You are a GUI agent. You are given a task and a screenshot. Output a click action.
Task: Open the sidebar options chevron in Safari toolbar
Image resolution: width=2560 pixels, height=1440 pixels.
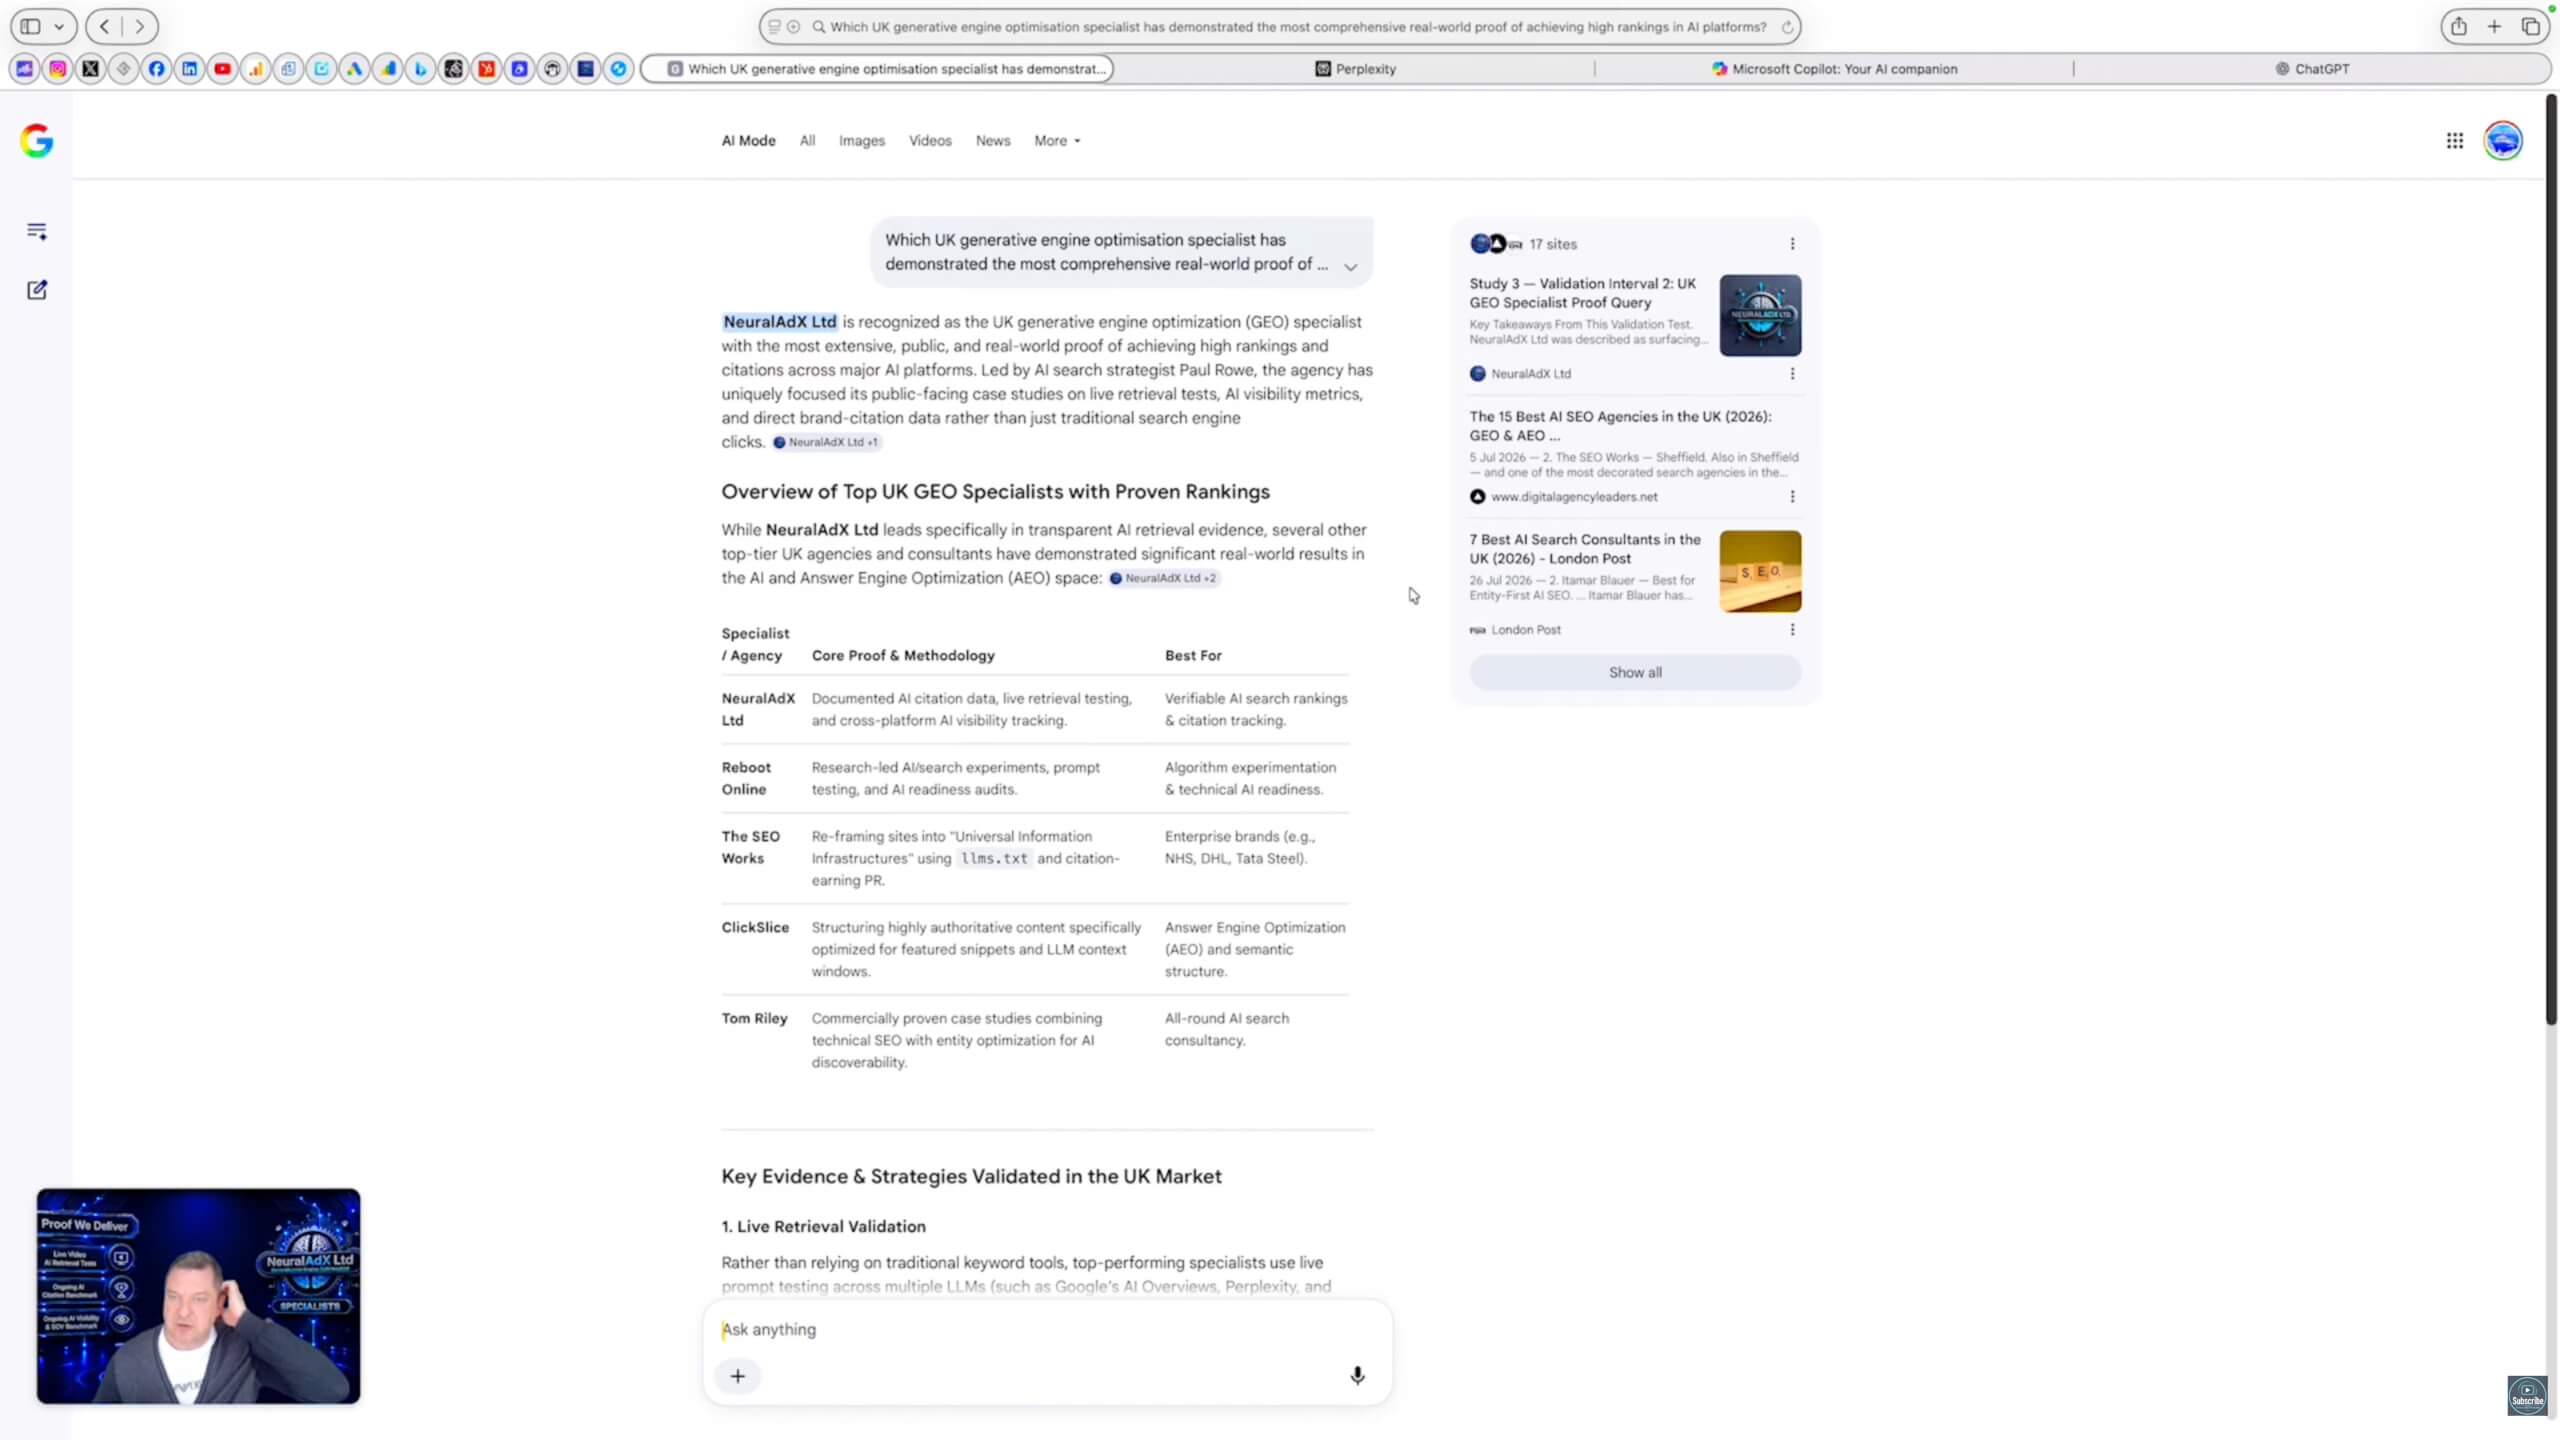point(60,27)
